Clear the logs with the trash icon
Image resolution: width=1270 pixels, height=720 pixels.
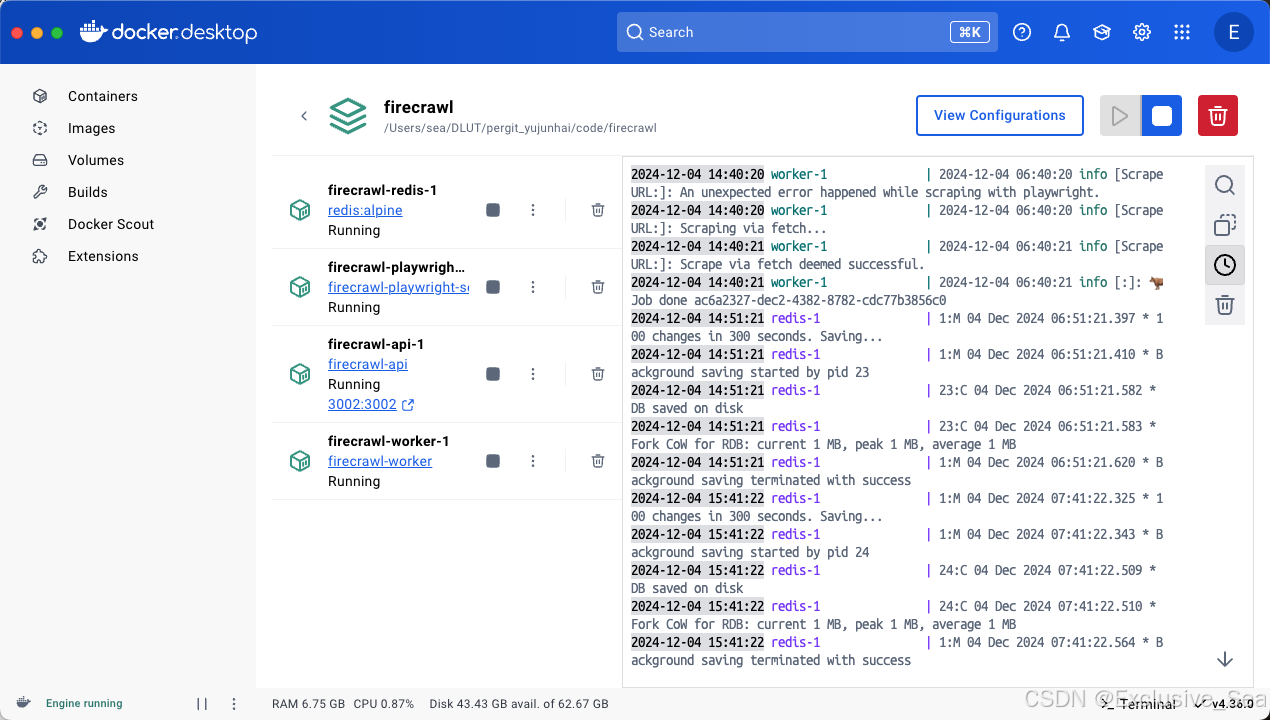1225,305
